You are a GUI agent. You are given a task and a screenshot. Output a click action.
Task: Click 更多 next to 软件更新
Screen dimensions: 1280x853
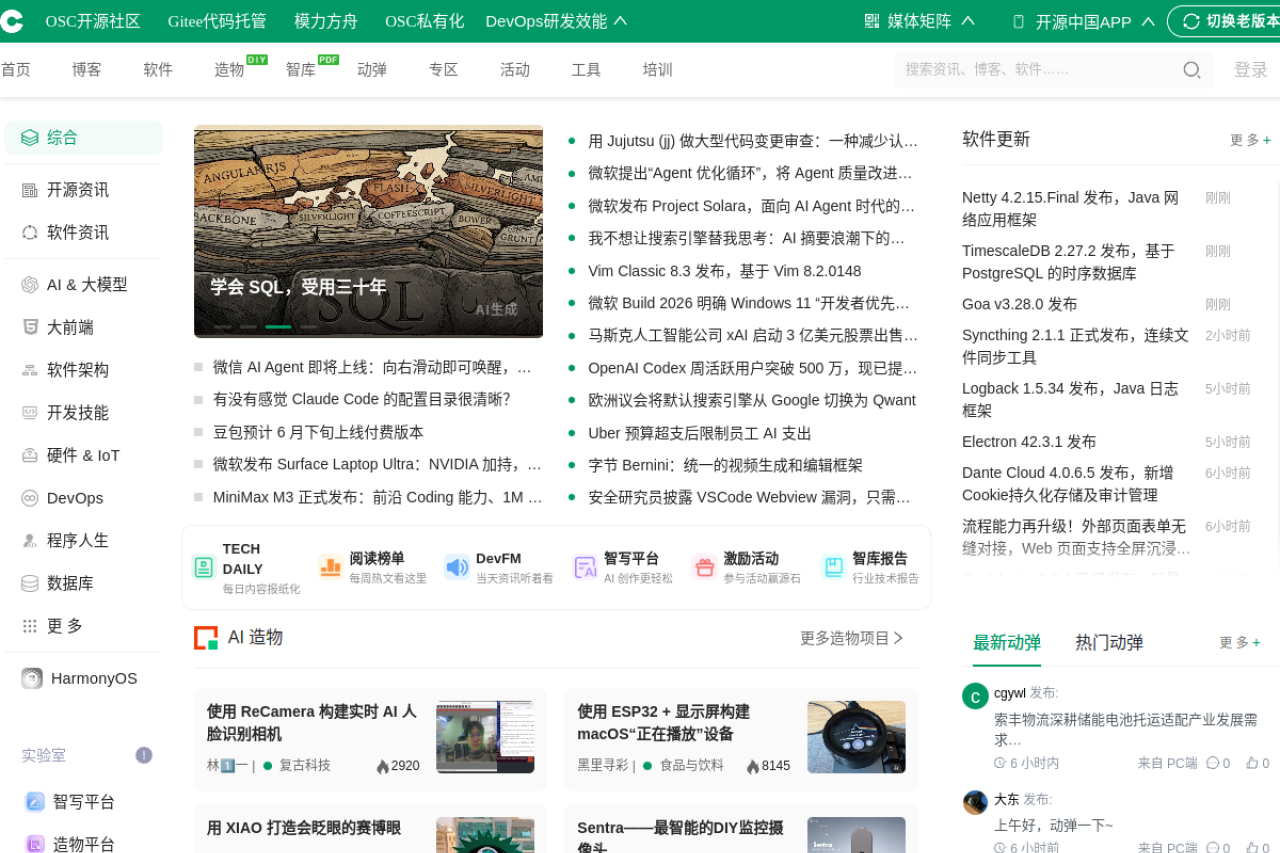1250,140
